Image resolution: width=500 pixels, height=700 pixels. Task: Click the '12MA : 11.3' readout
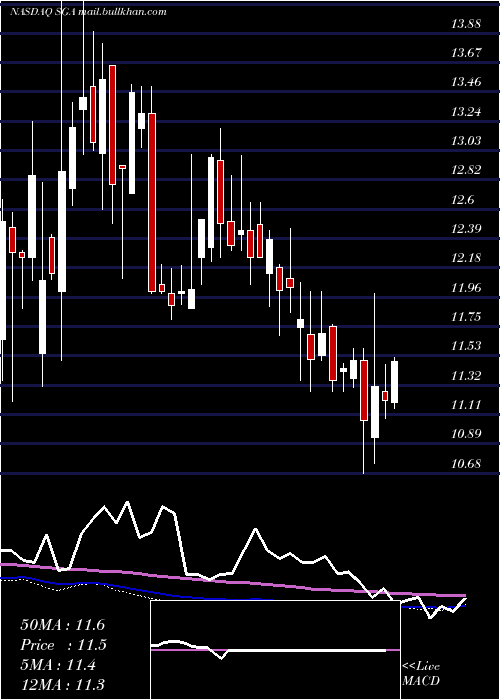[x=62, y=684]
